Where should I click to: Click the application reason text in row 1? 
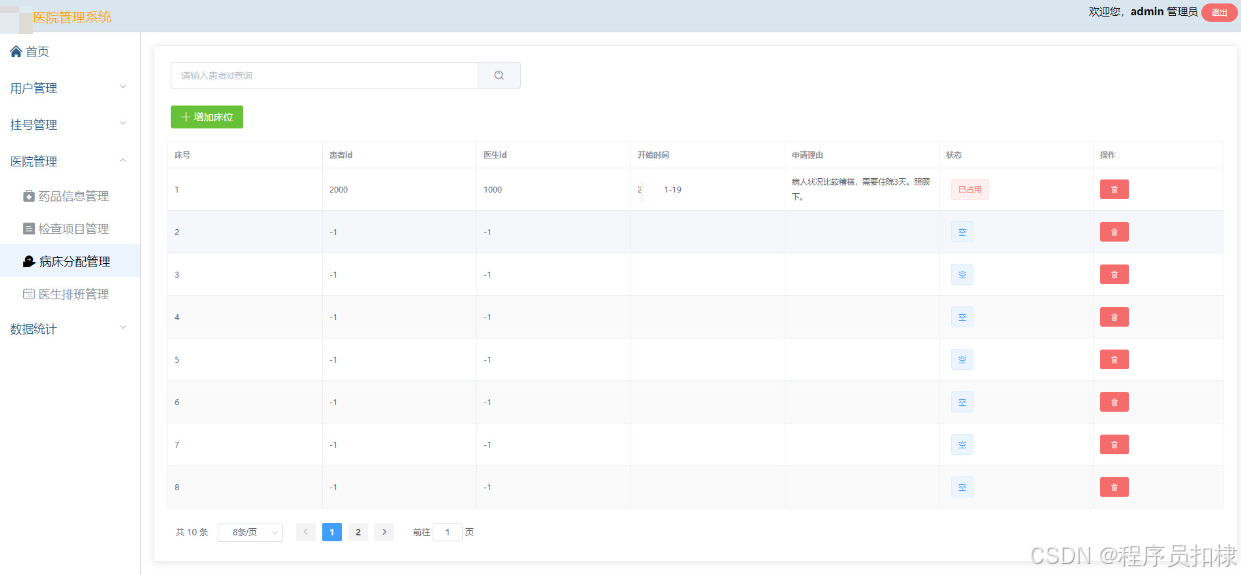(861, 189)
